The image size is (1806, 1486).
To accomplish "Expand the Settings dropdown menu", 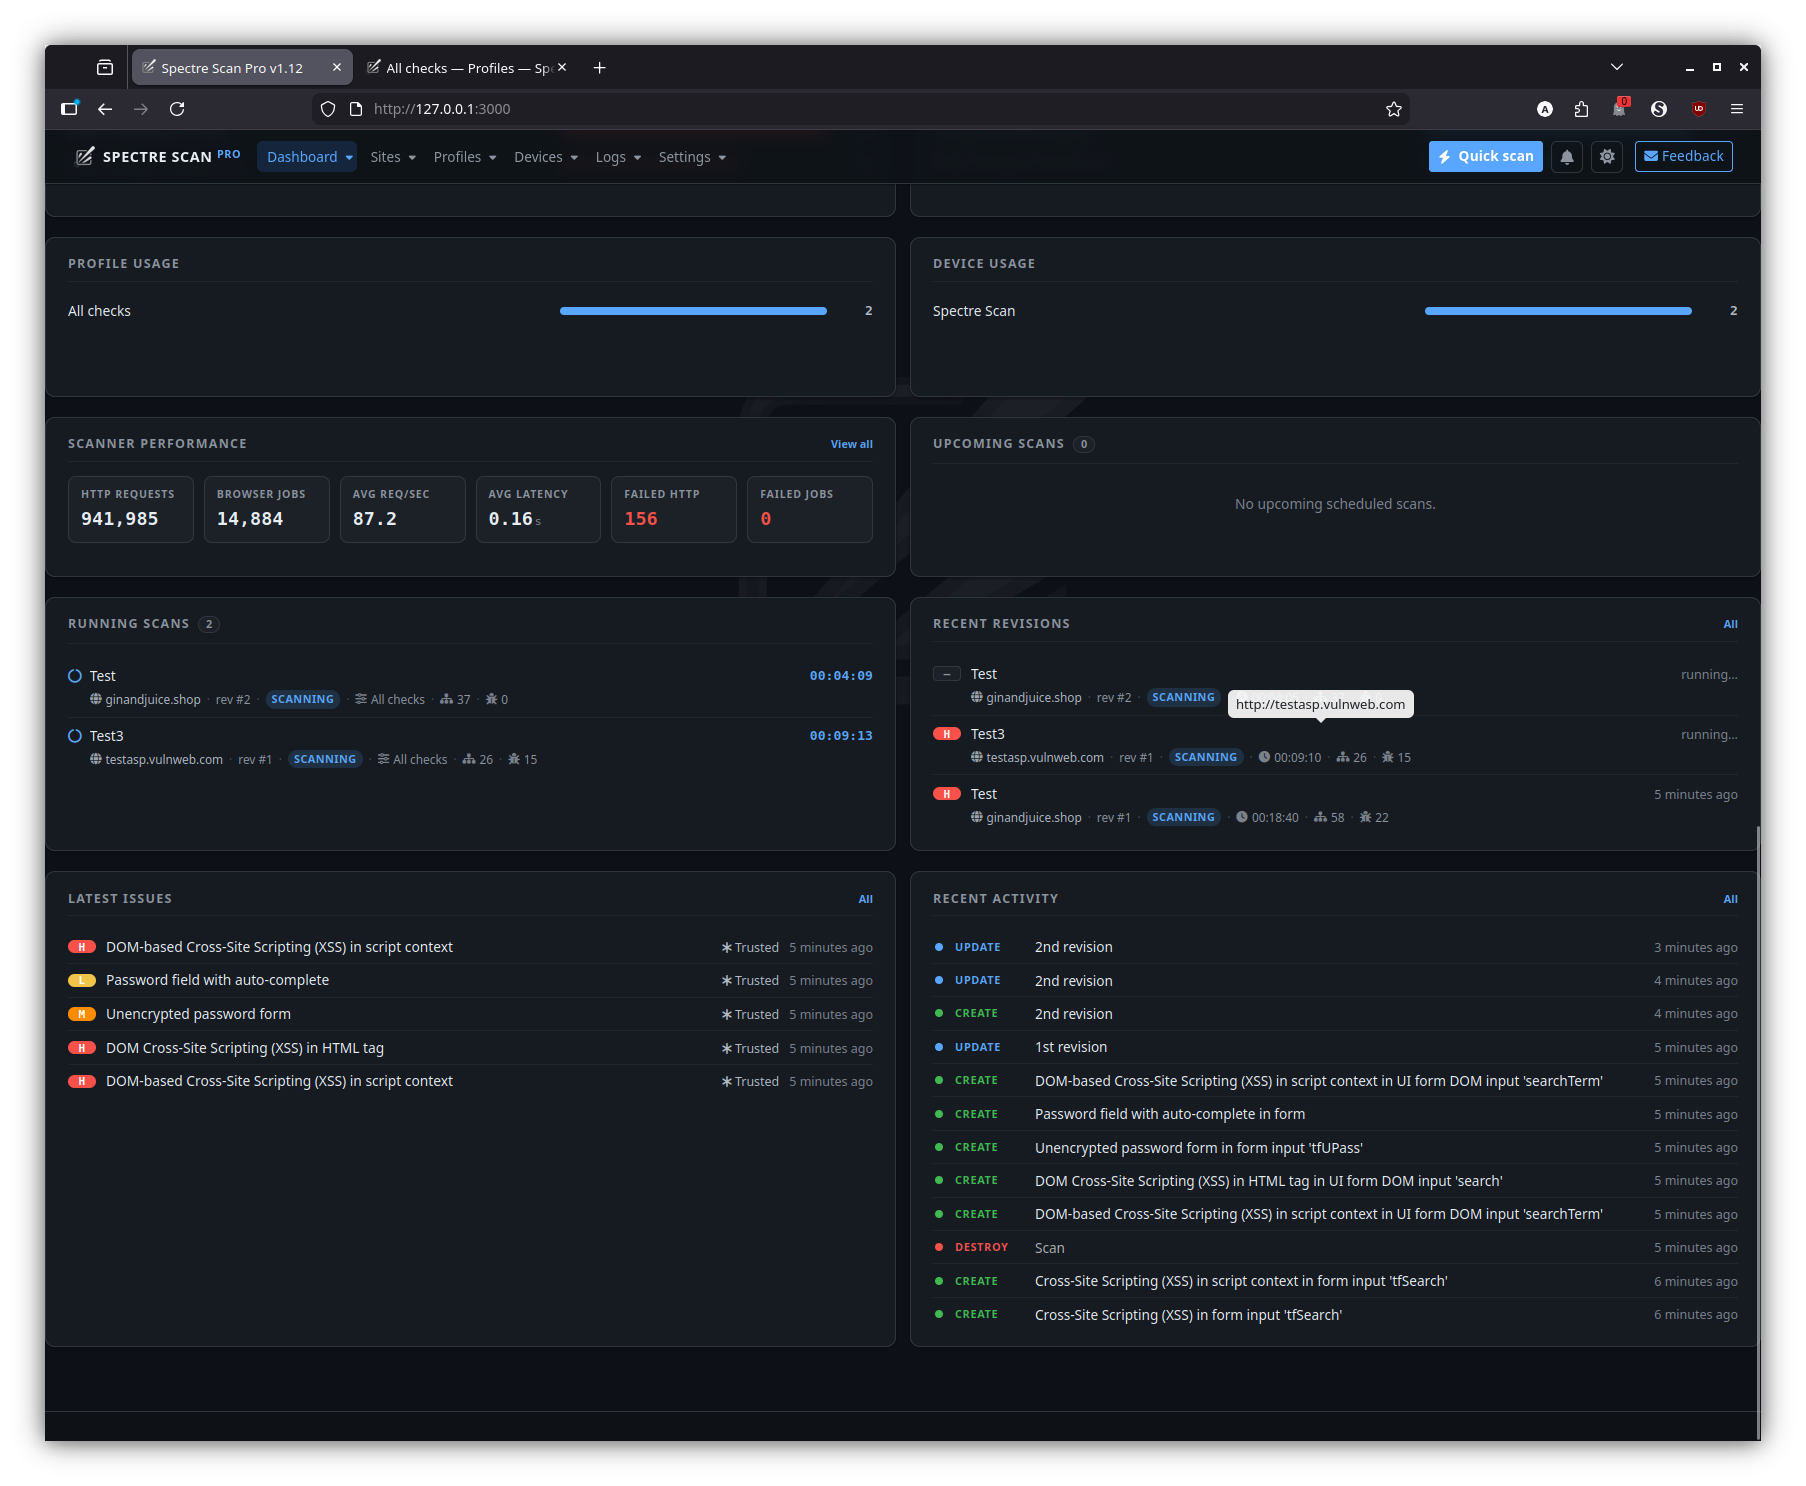I will (x=692, y=157).
